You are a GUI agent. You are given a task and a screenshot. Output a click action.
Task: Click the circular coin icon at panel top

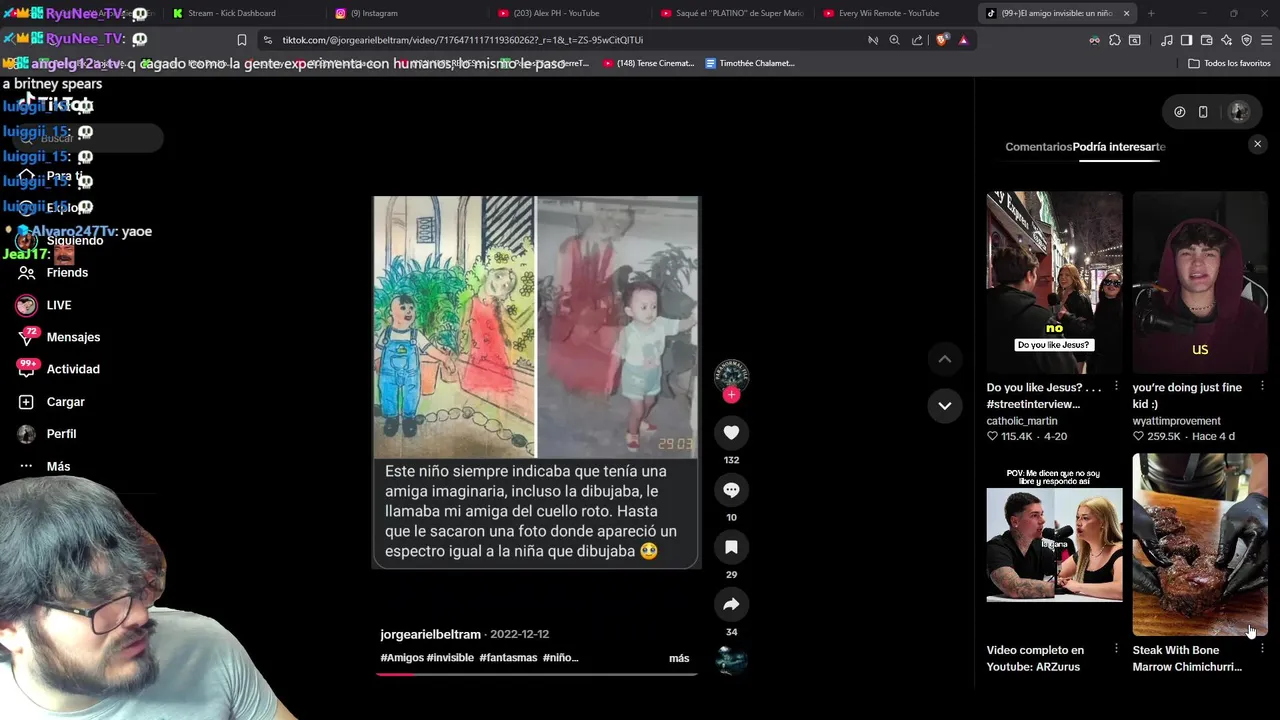point(1179,112)
